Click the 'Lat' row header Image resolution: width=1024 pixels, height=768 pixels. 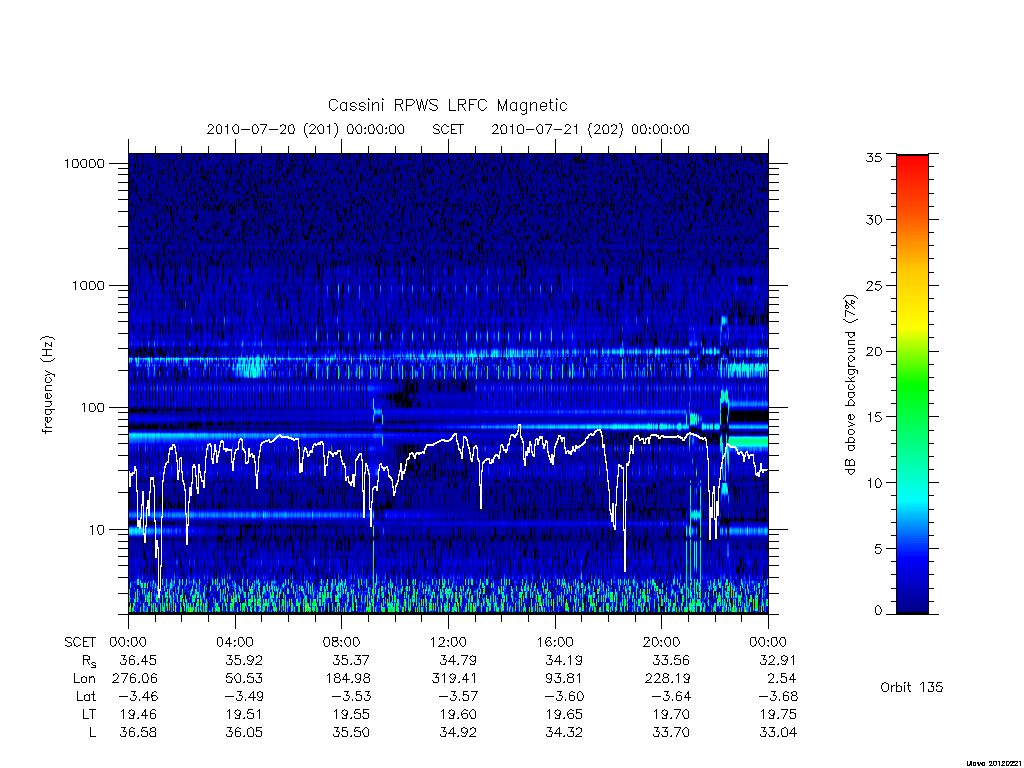(x=86, y=696)
